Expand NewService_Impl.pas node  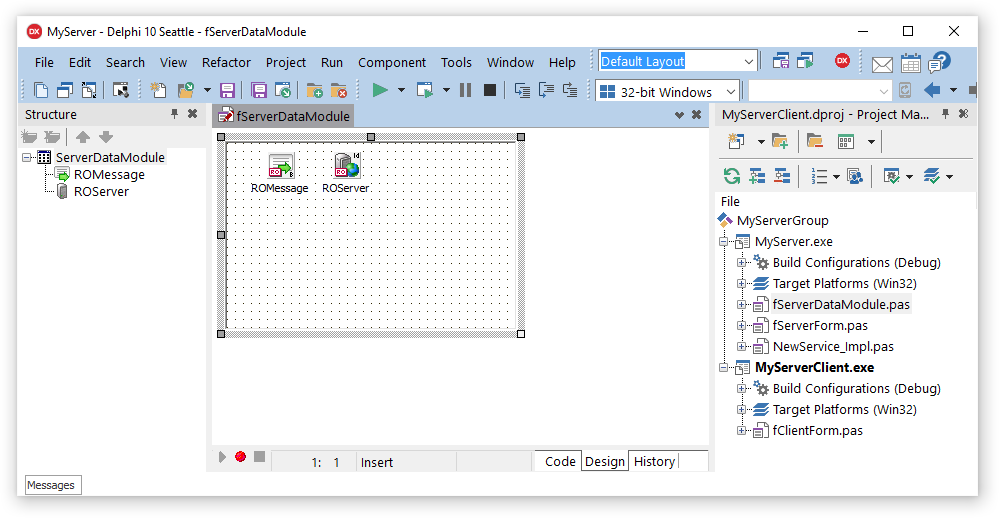[x=742, y=347]
